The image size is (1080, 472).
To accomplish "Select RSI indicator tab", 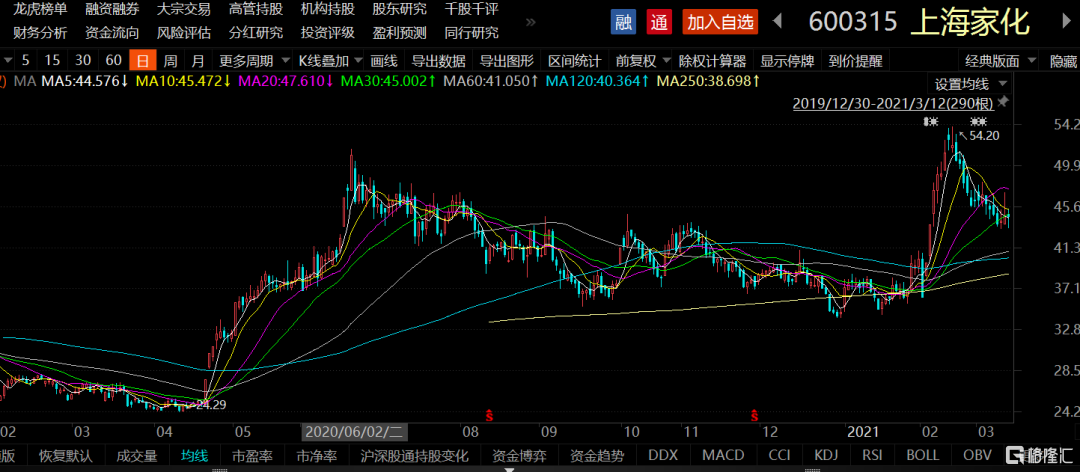I will (x=872, y=455).
